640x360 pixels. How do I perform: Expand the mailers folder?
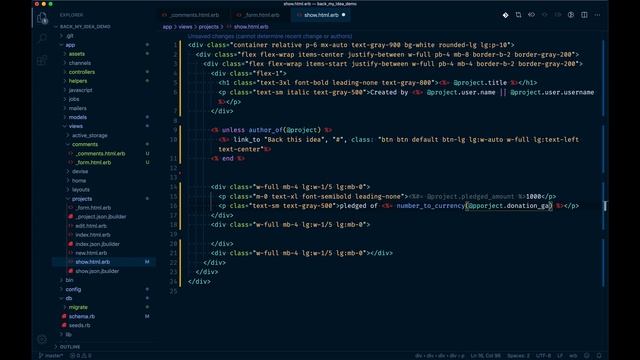pyautogui.click(x=78, y=108)
